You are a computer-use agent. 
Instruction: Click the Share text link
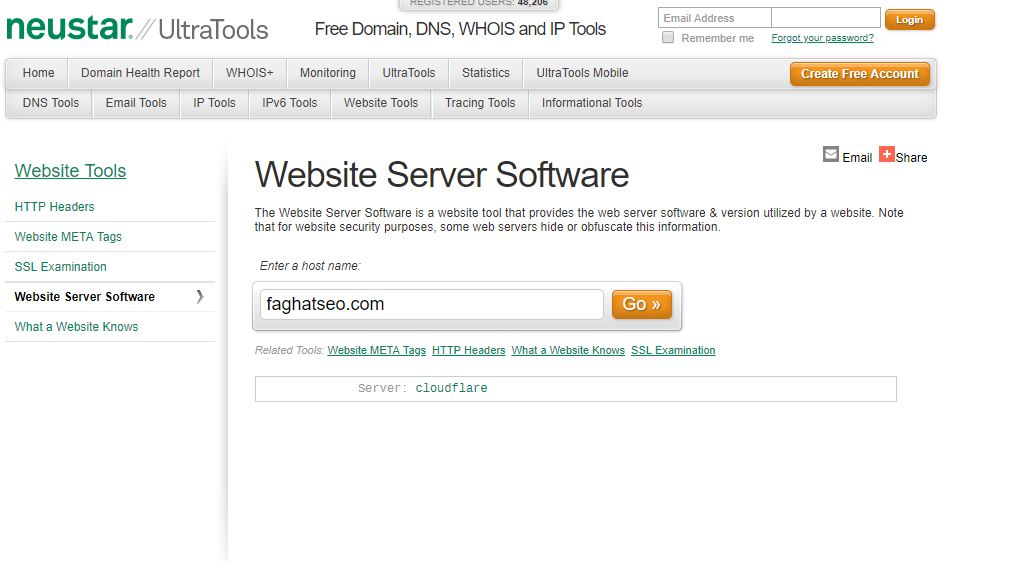click(x=911, y=158)
